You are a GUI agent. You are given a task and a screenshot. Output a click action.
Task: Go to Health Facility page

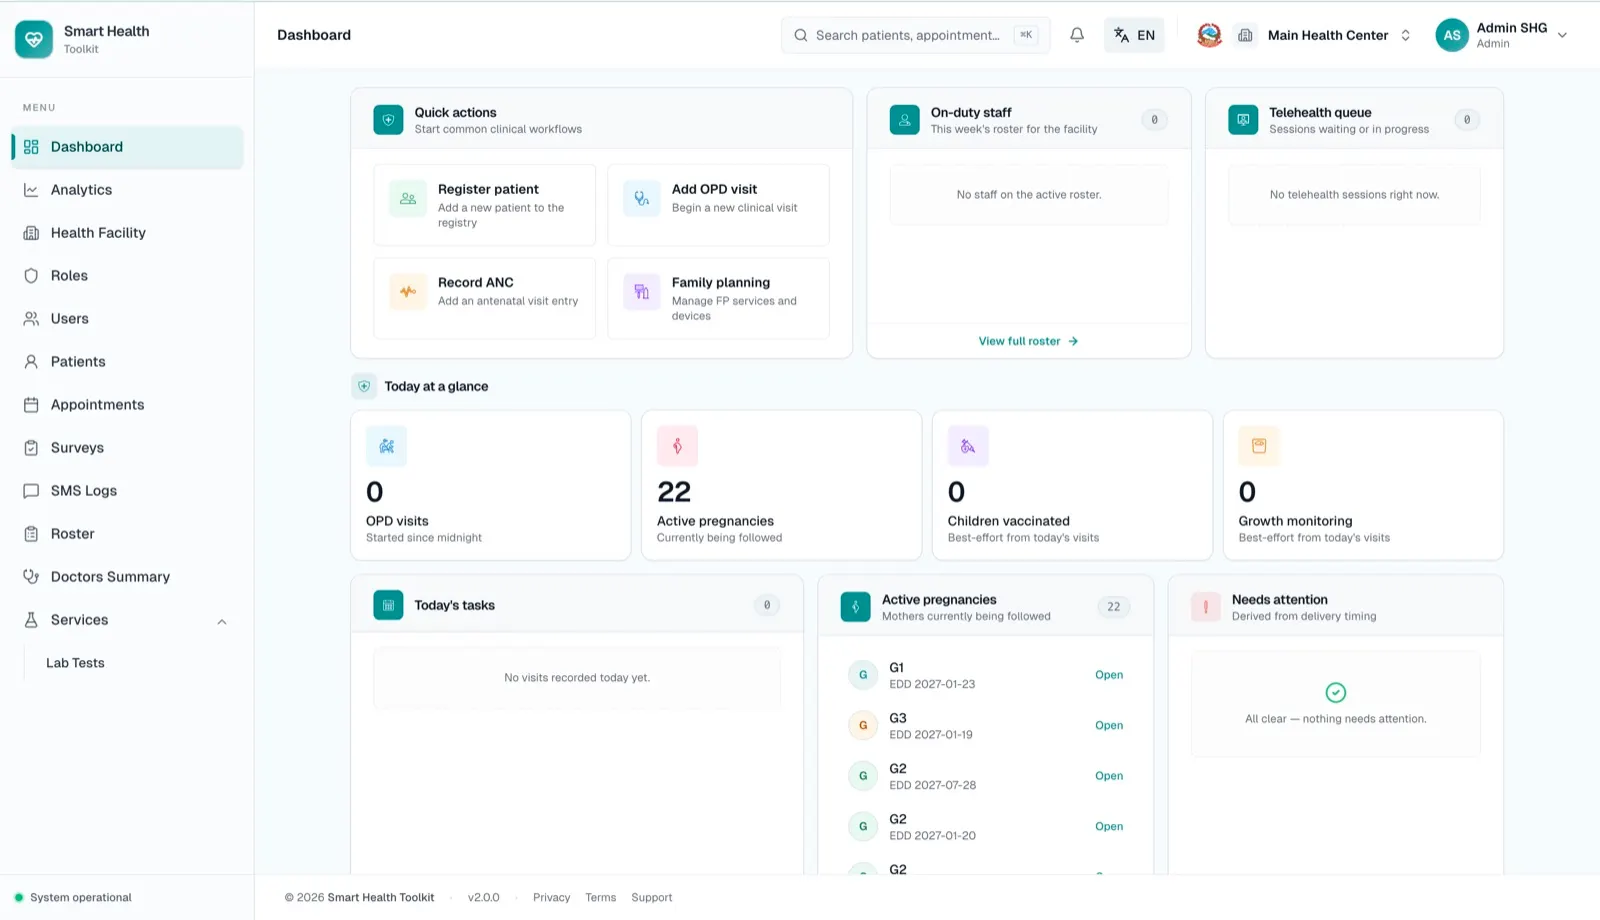(127, 233)
